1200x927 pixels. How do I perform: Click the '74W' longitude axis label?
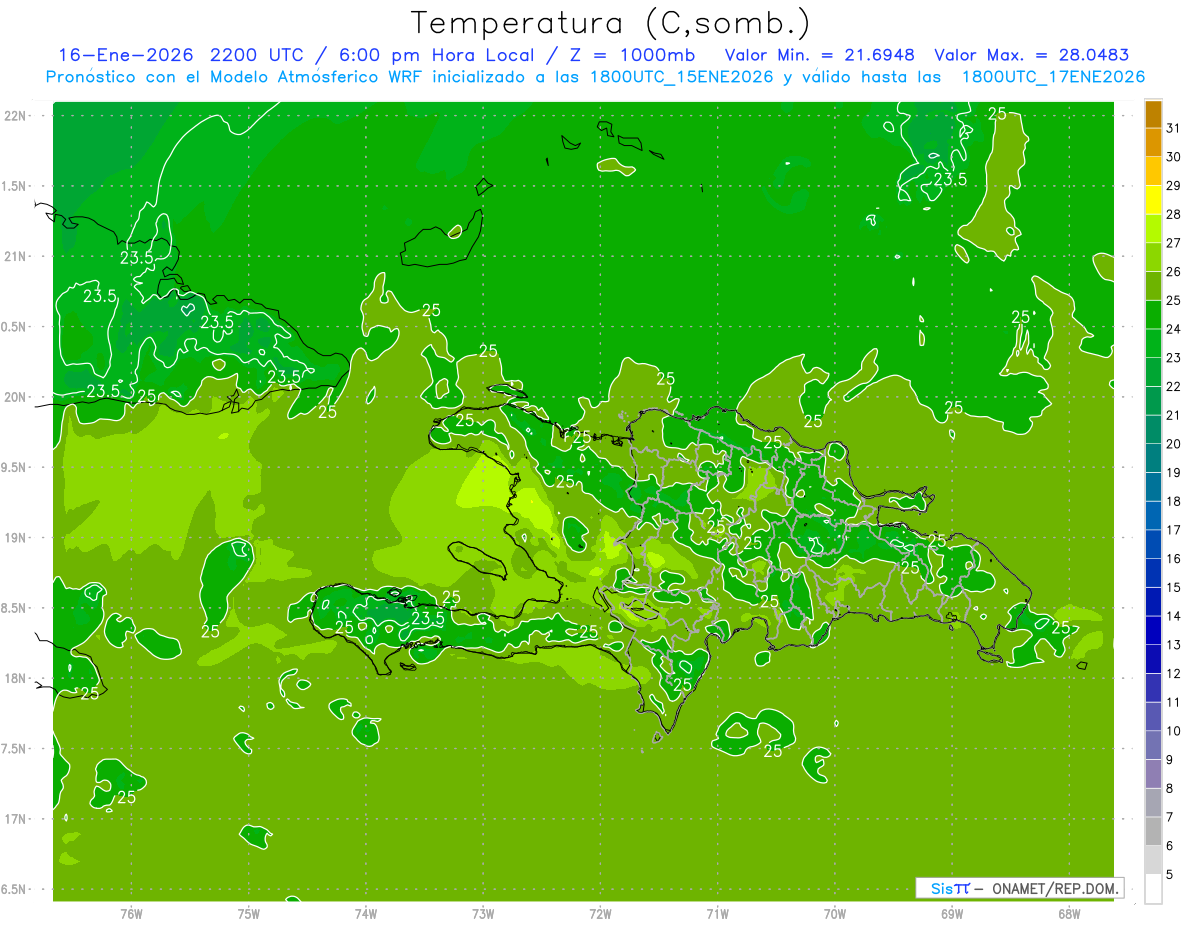[366, 914]
